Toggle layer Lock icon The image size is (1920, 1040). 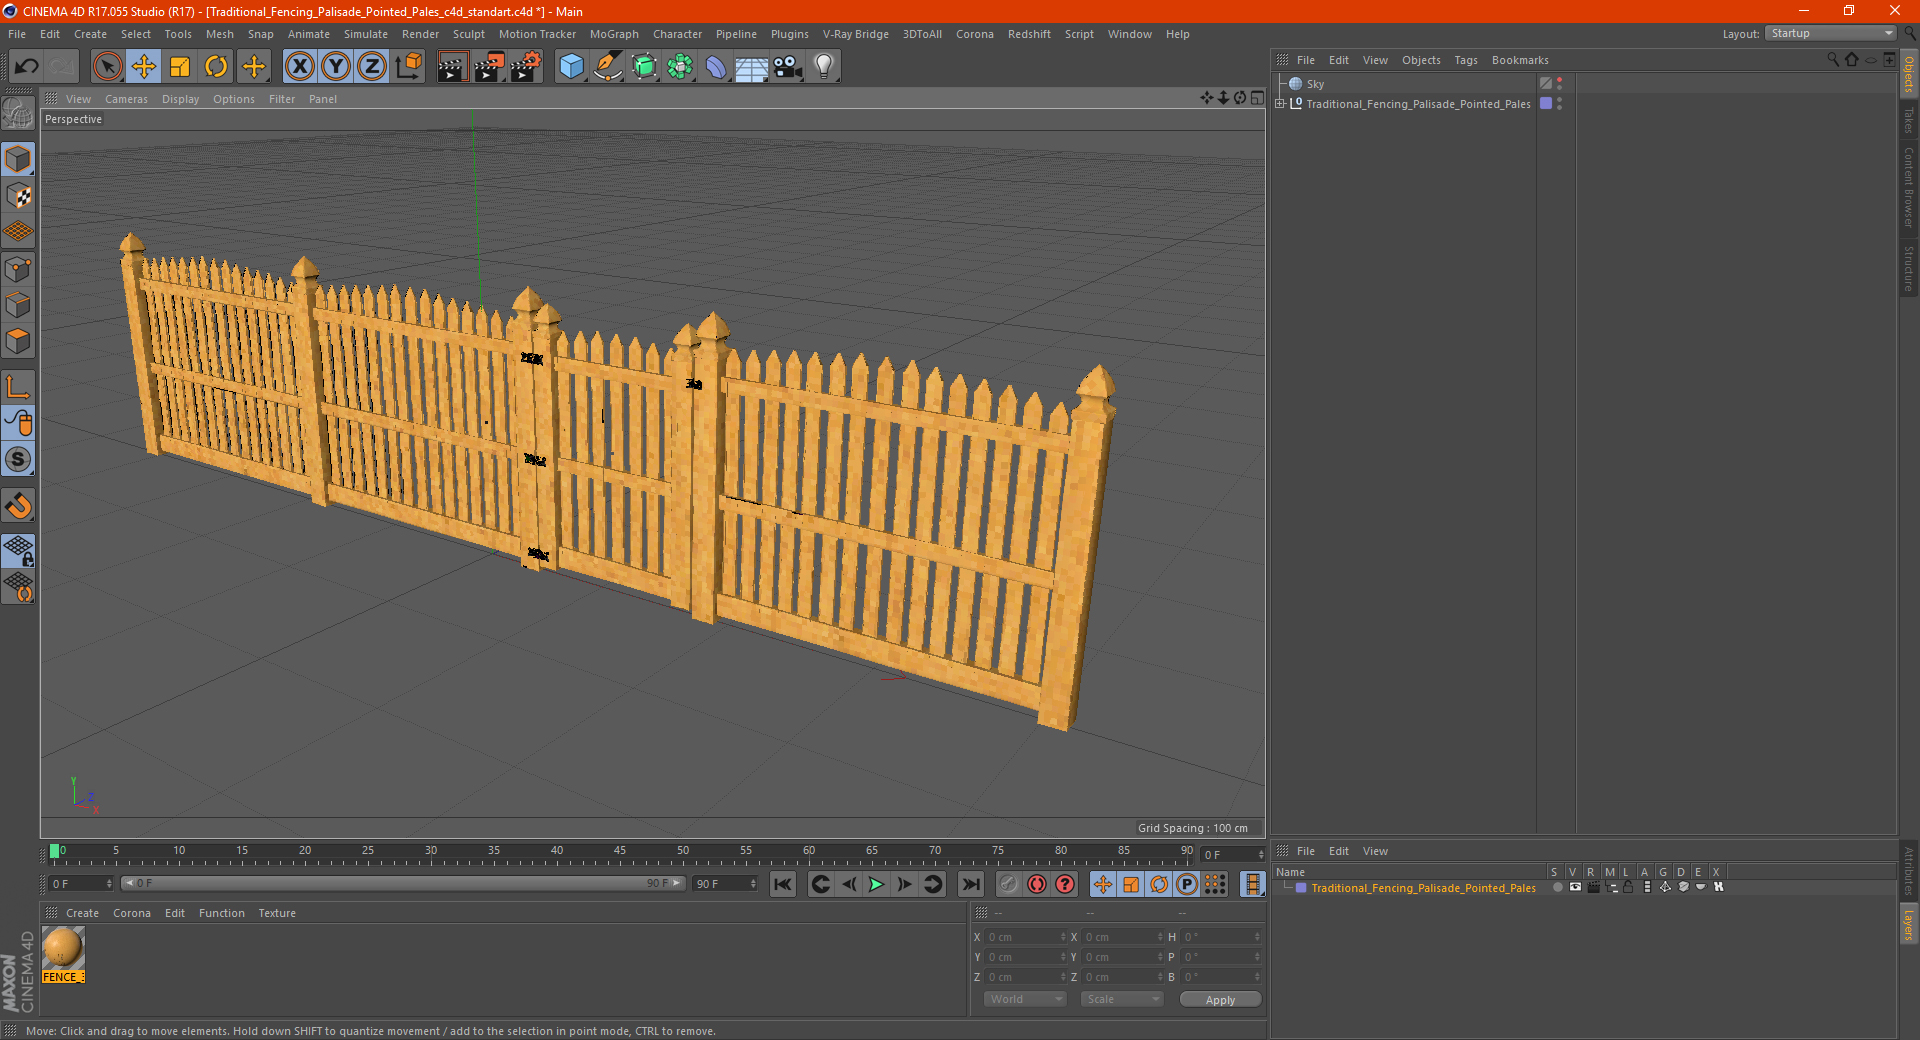tap(1628, 887)
